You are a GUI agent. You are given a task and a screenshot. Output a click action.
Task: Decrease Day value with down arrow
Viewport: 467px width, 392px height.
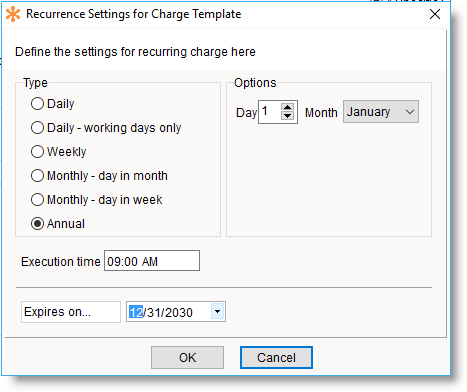pyautogui.click(x=287, y=116)
